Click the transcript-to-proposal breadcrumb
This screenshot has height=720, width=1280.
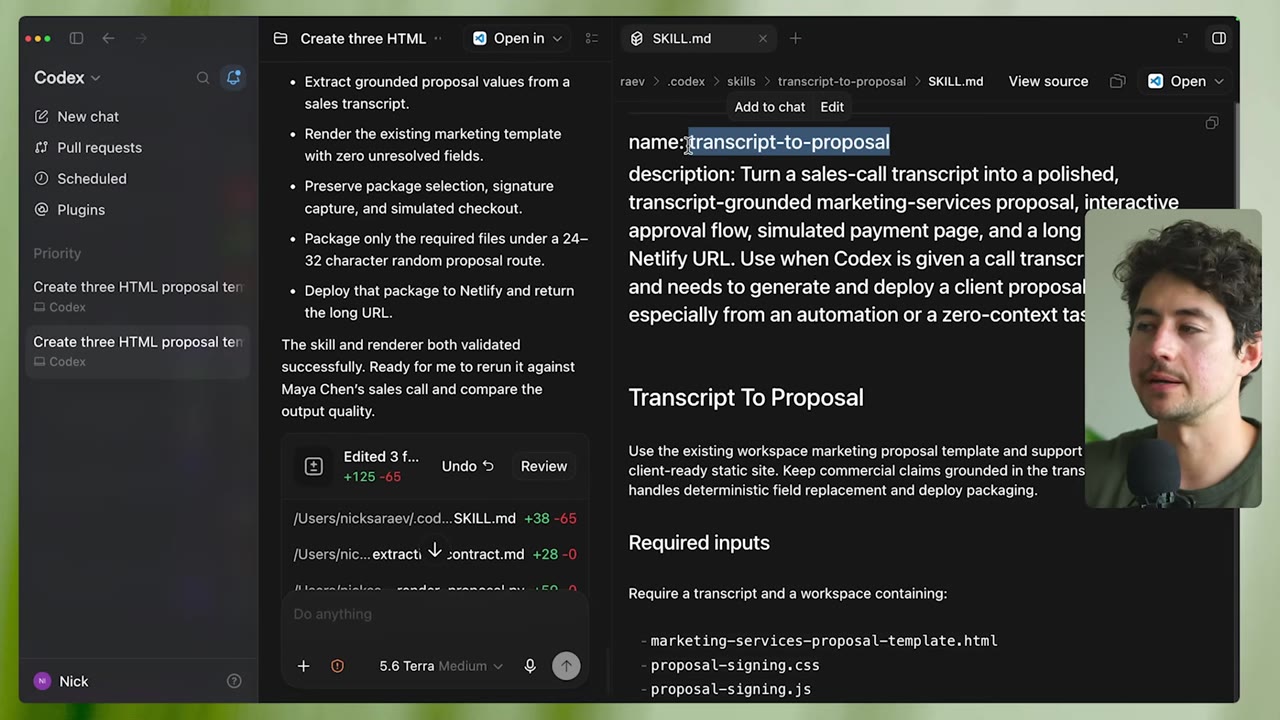pyautogui.click(x=842, y=81)
